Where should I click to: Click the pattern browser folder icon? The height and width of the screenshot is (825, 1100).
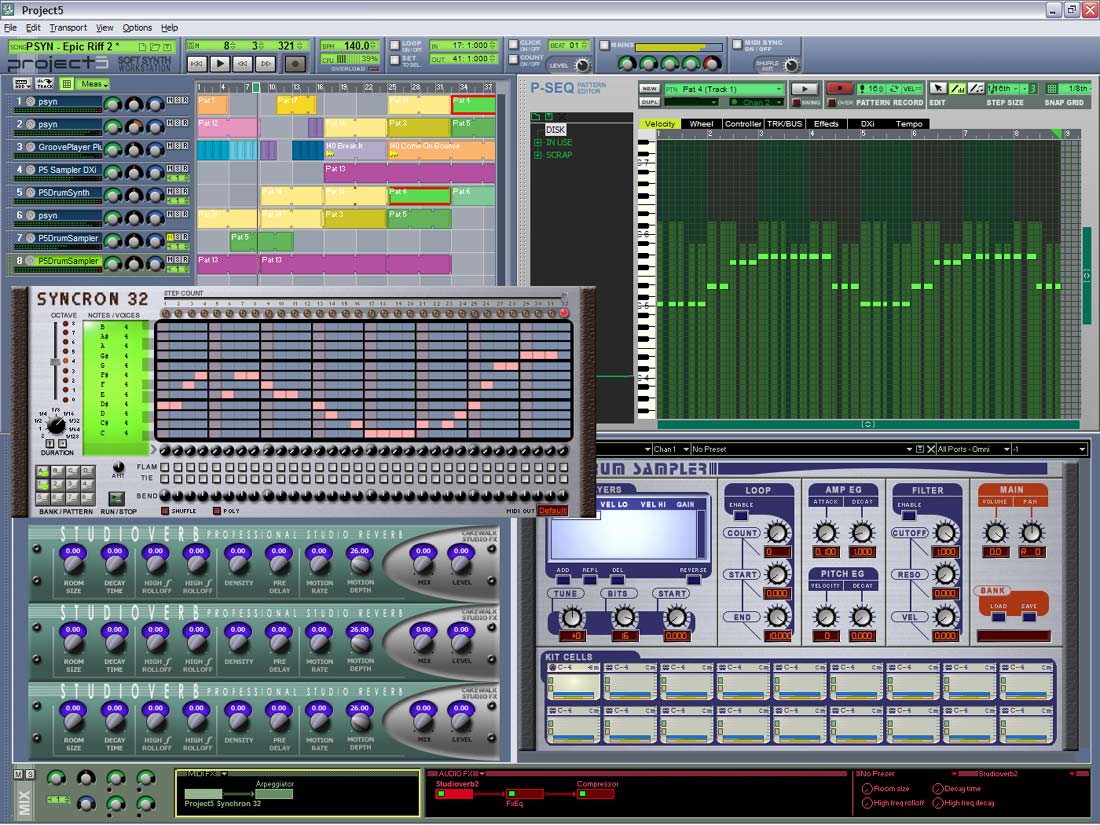point(535,116)
